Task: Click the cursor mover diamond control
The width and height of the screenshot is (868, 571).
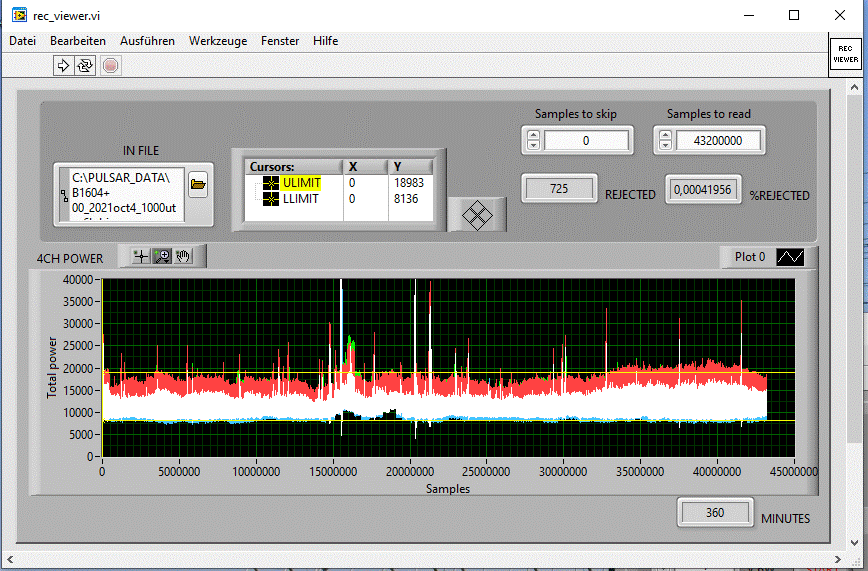Action: point(477,215)
